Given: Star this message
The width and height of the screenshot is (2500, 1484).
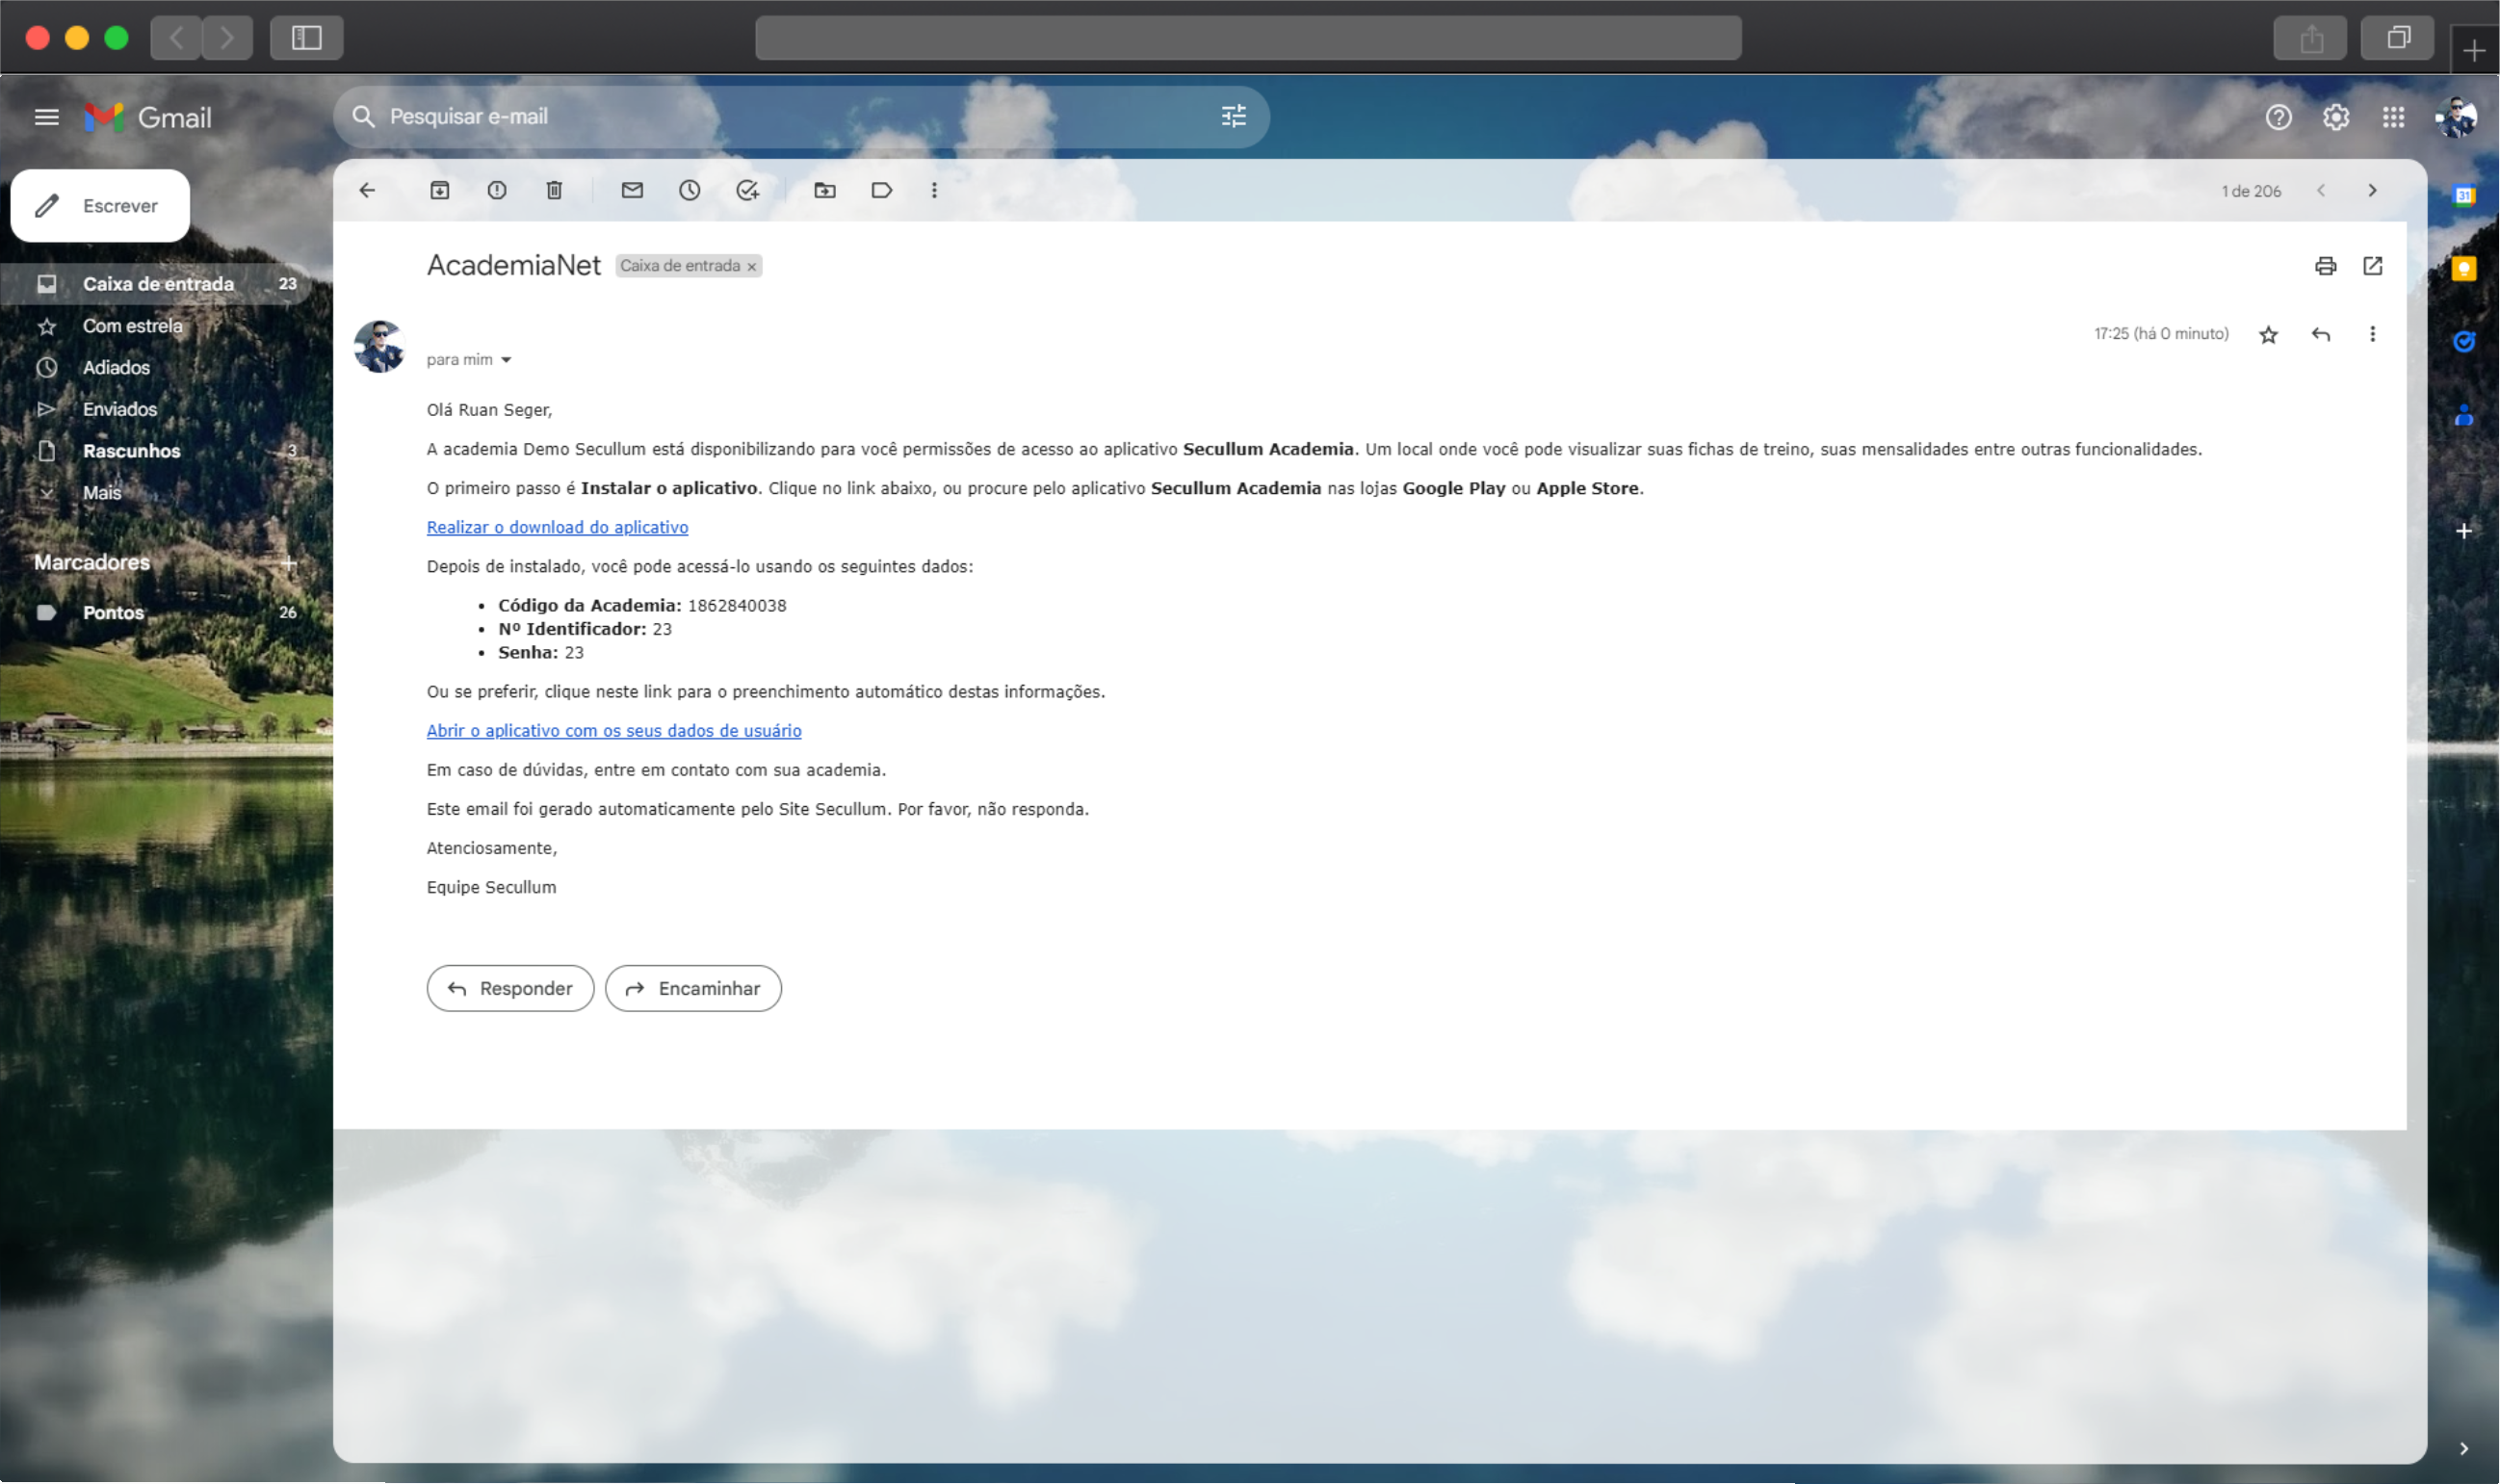Looking at the screenshot, I should [2268, 334].
